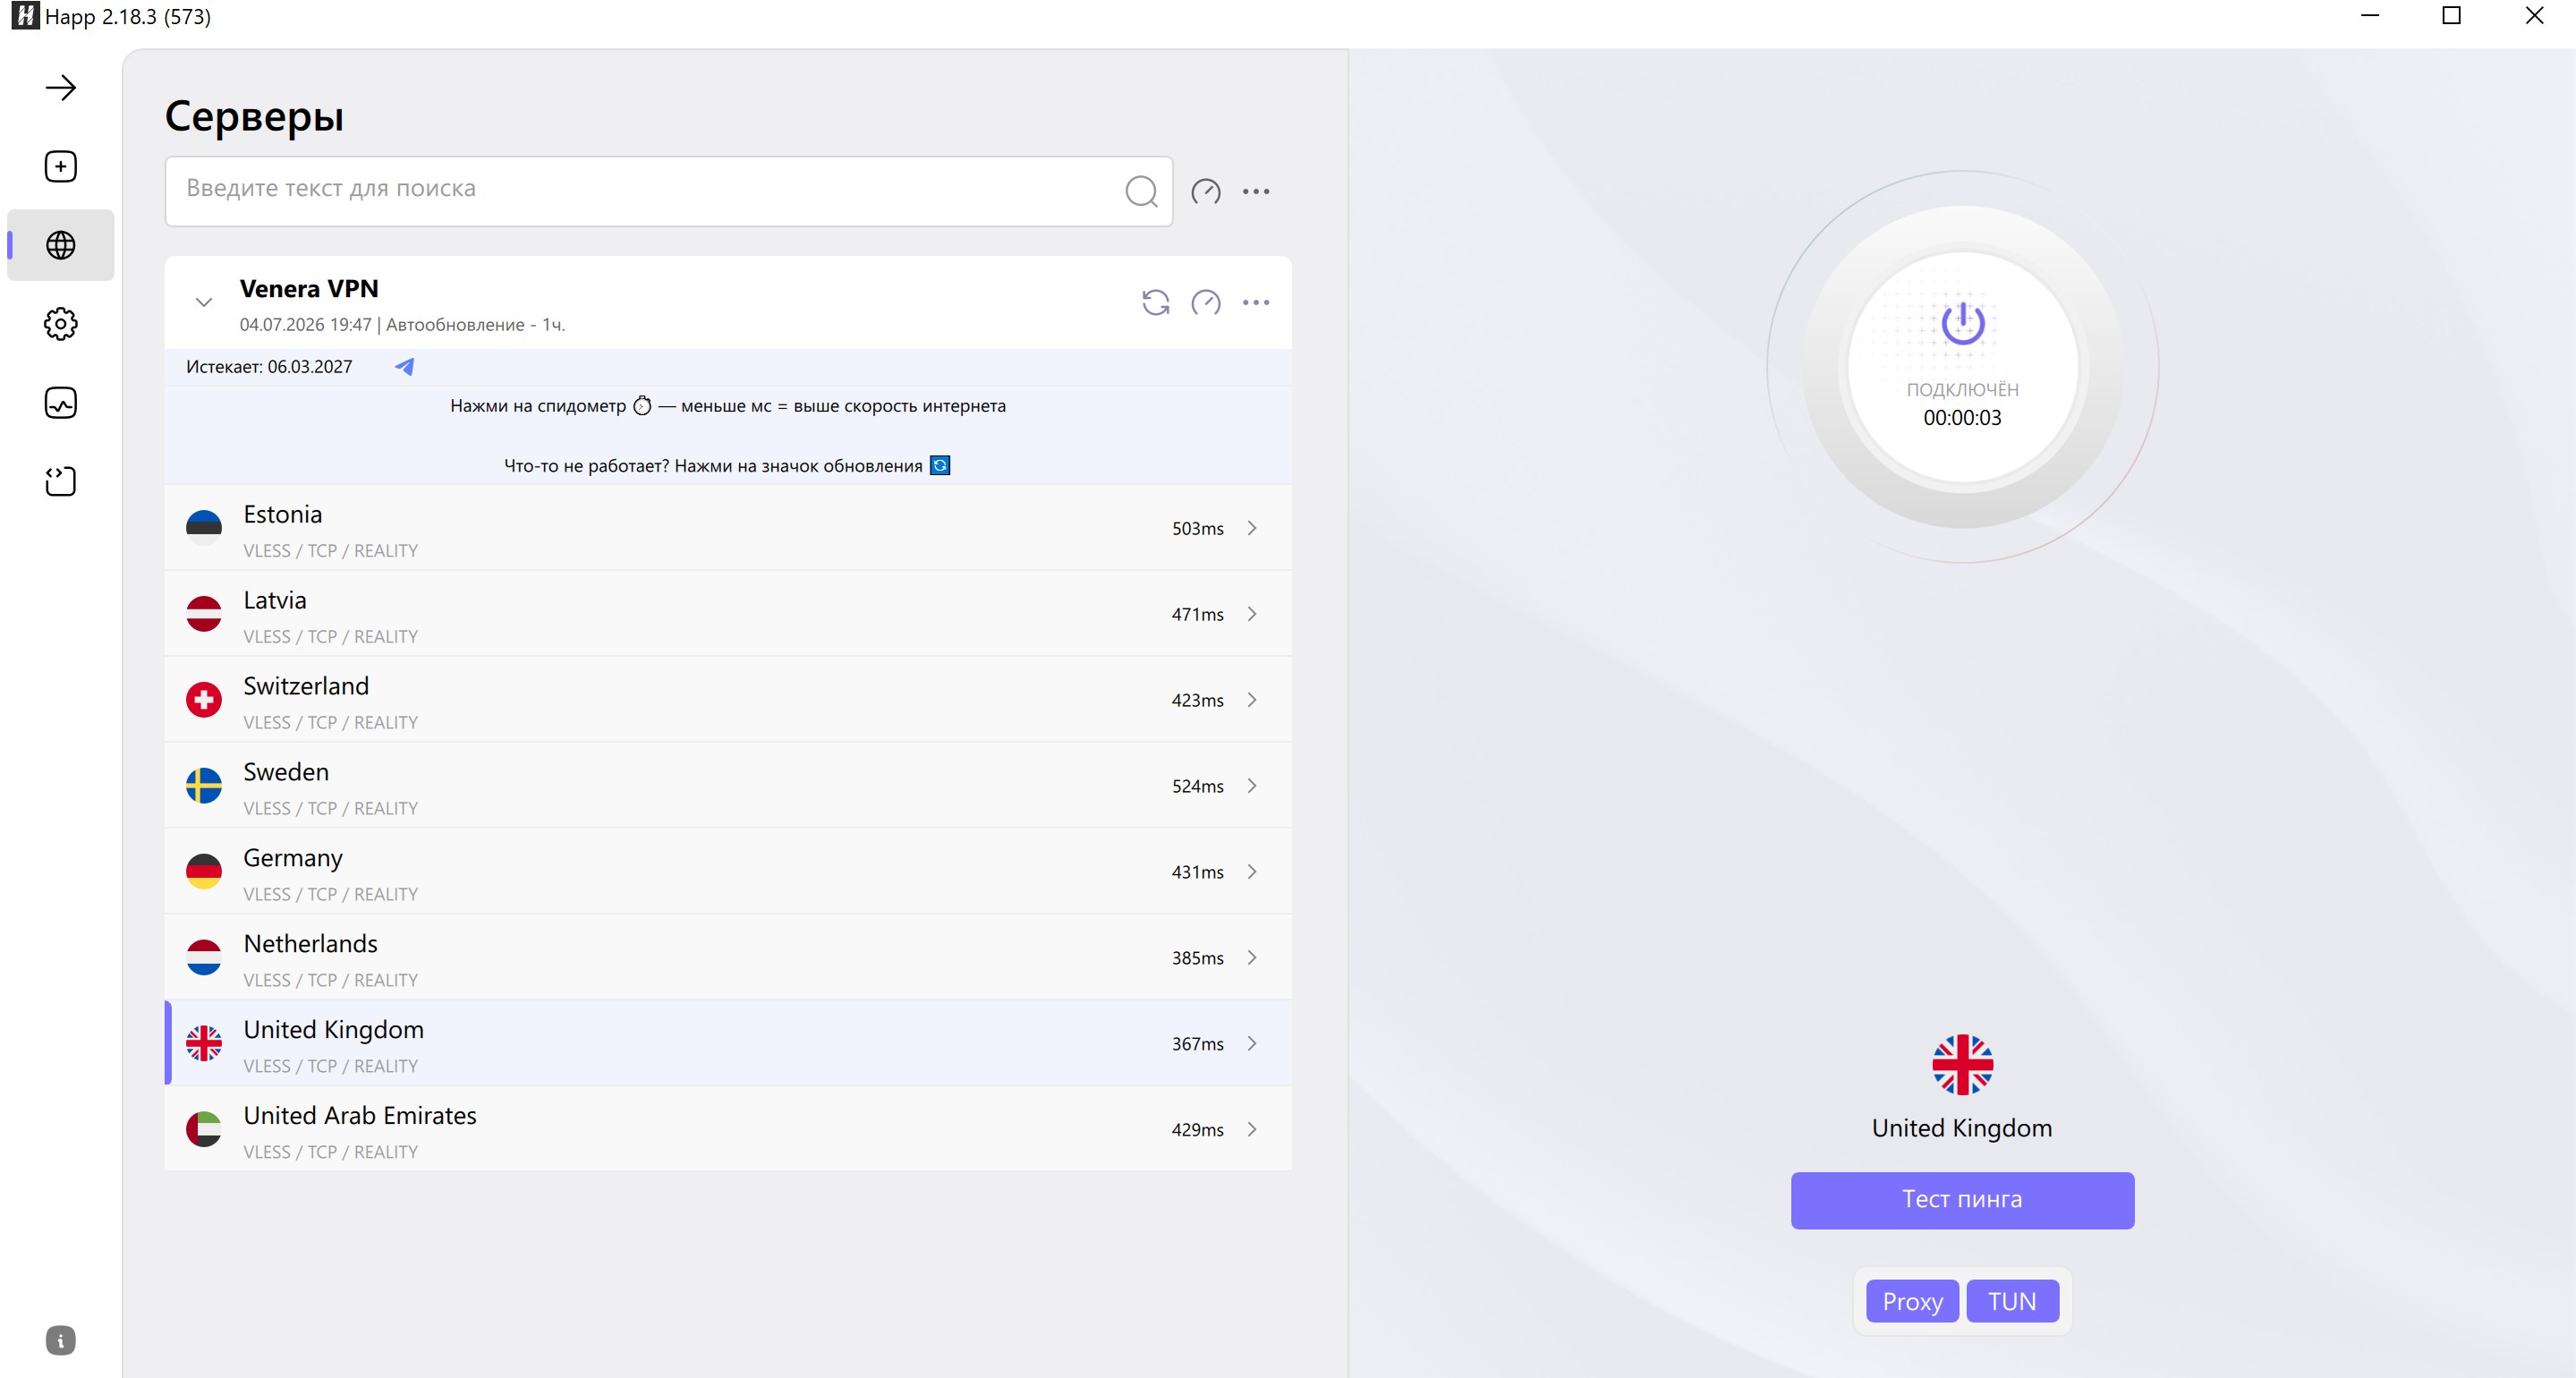
Task: Open Estonia server details arrow
Action: [x=1252, y=528]
